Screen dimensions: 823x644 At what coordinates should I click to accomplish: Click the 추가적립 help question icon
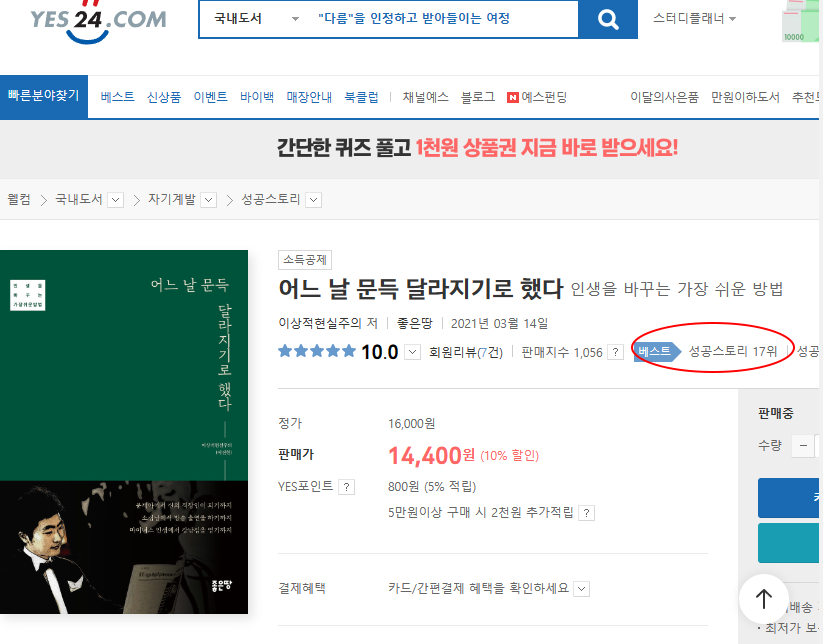click(587, 513)
